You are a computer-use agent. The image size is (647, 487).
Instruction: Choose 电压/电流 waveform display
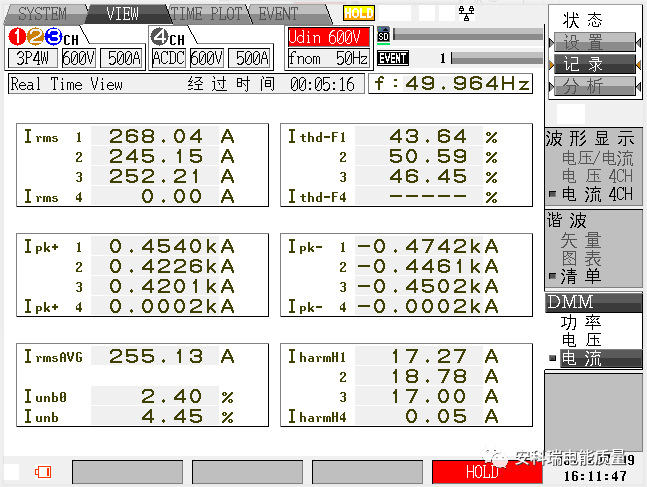pyautogui.click(x=597, y=158)
